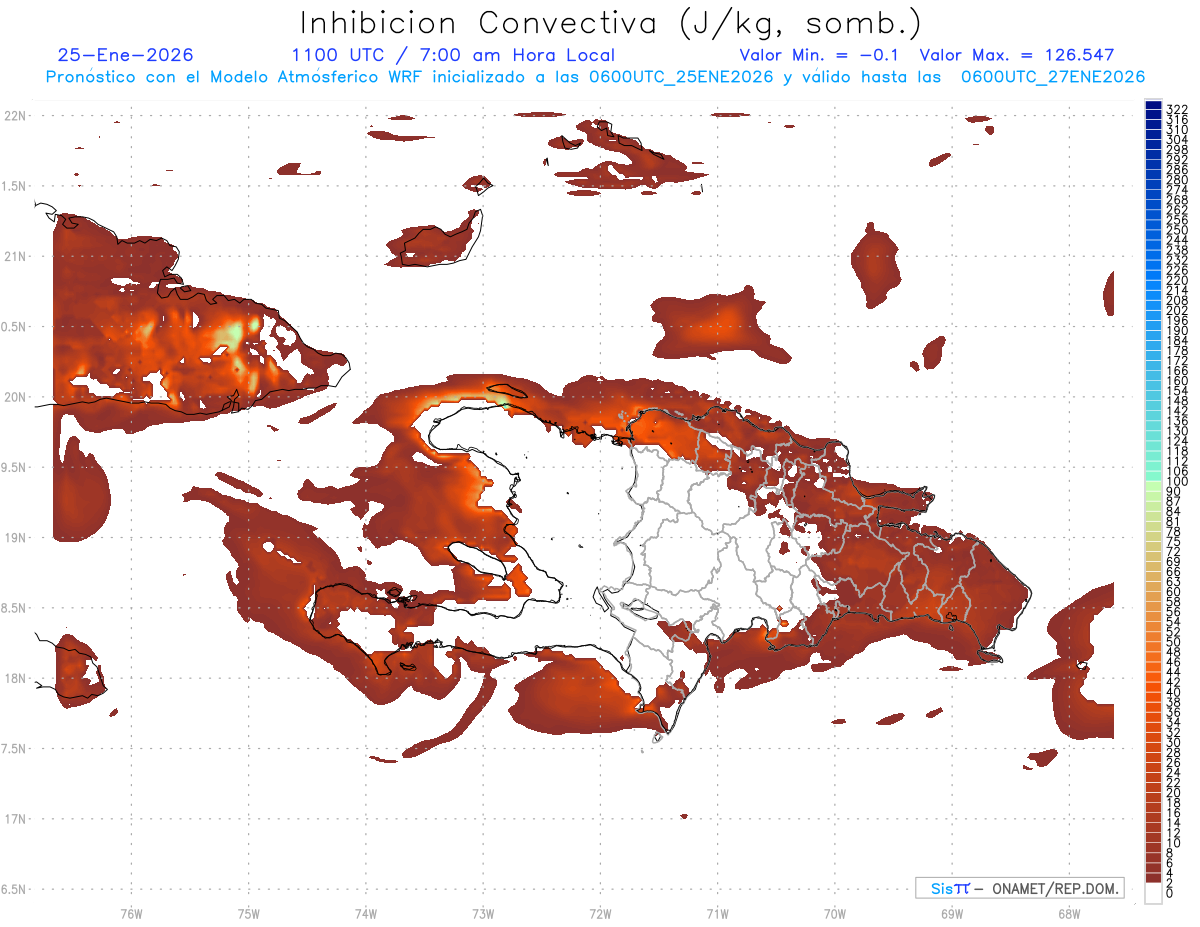
Task: Click the '50' colorbar value
Action: pyautogui.click(x=1174, y=642)
